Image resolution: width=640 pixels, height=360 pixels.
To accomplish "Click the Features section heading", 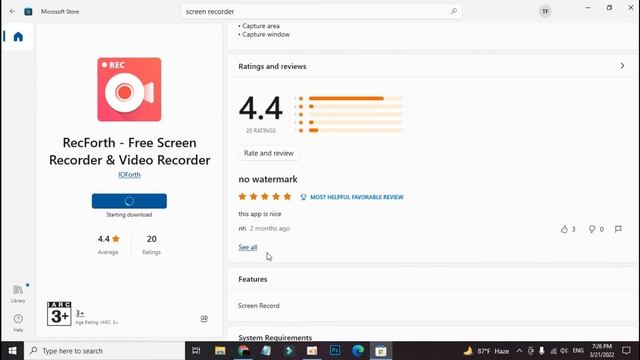I will [253, 279].
